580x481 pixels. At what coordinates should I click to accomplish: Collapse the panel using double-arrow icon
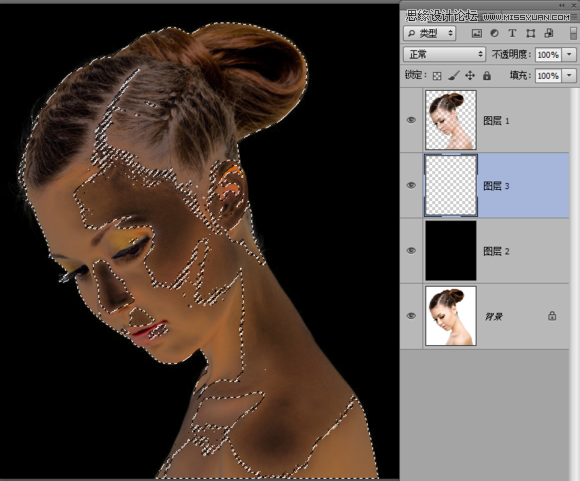tap(562, 6)
